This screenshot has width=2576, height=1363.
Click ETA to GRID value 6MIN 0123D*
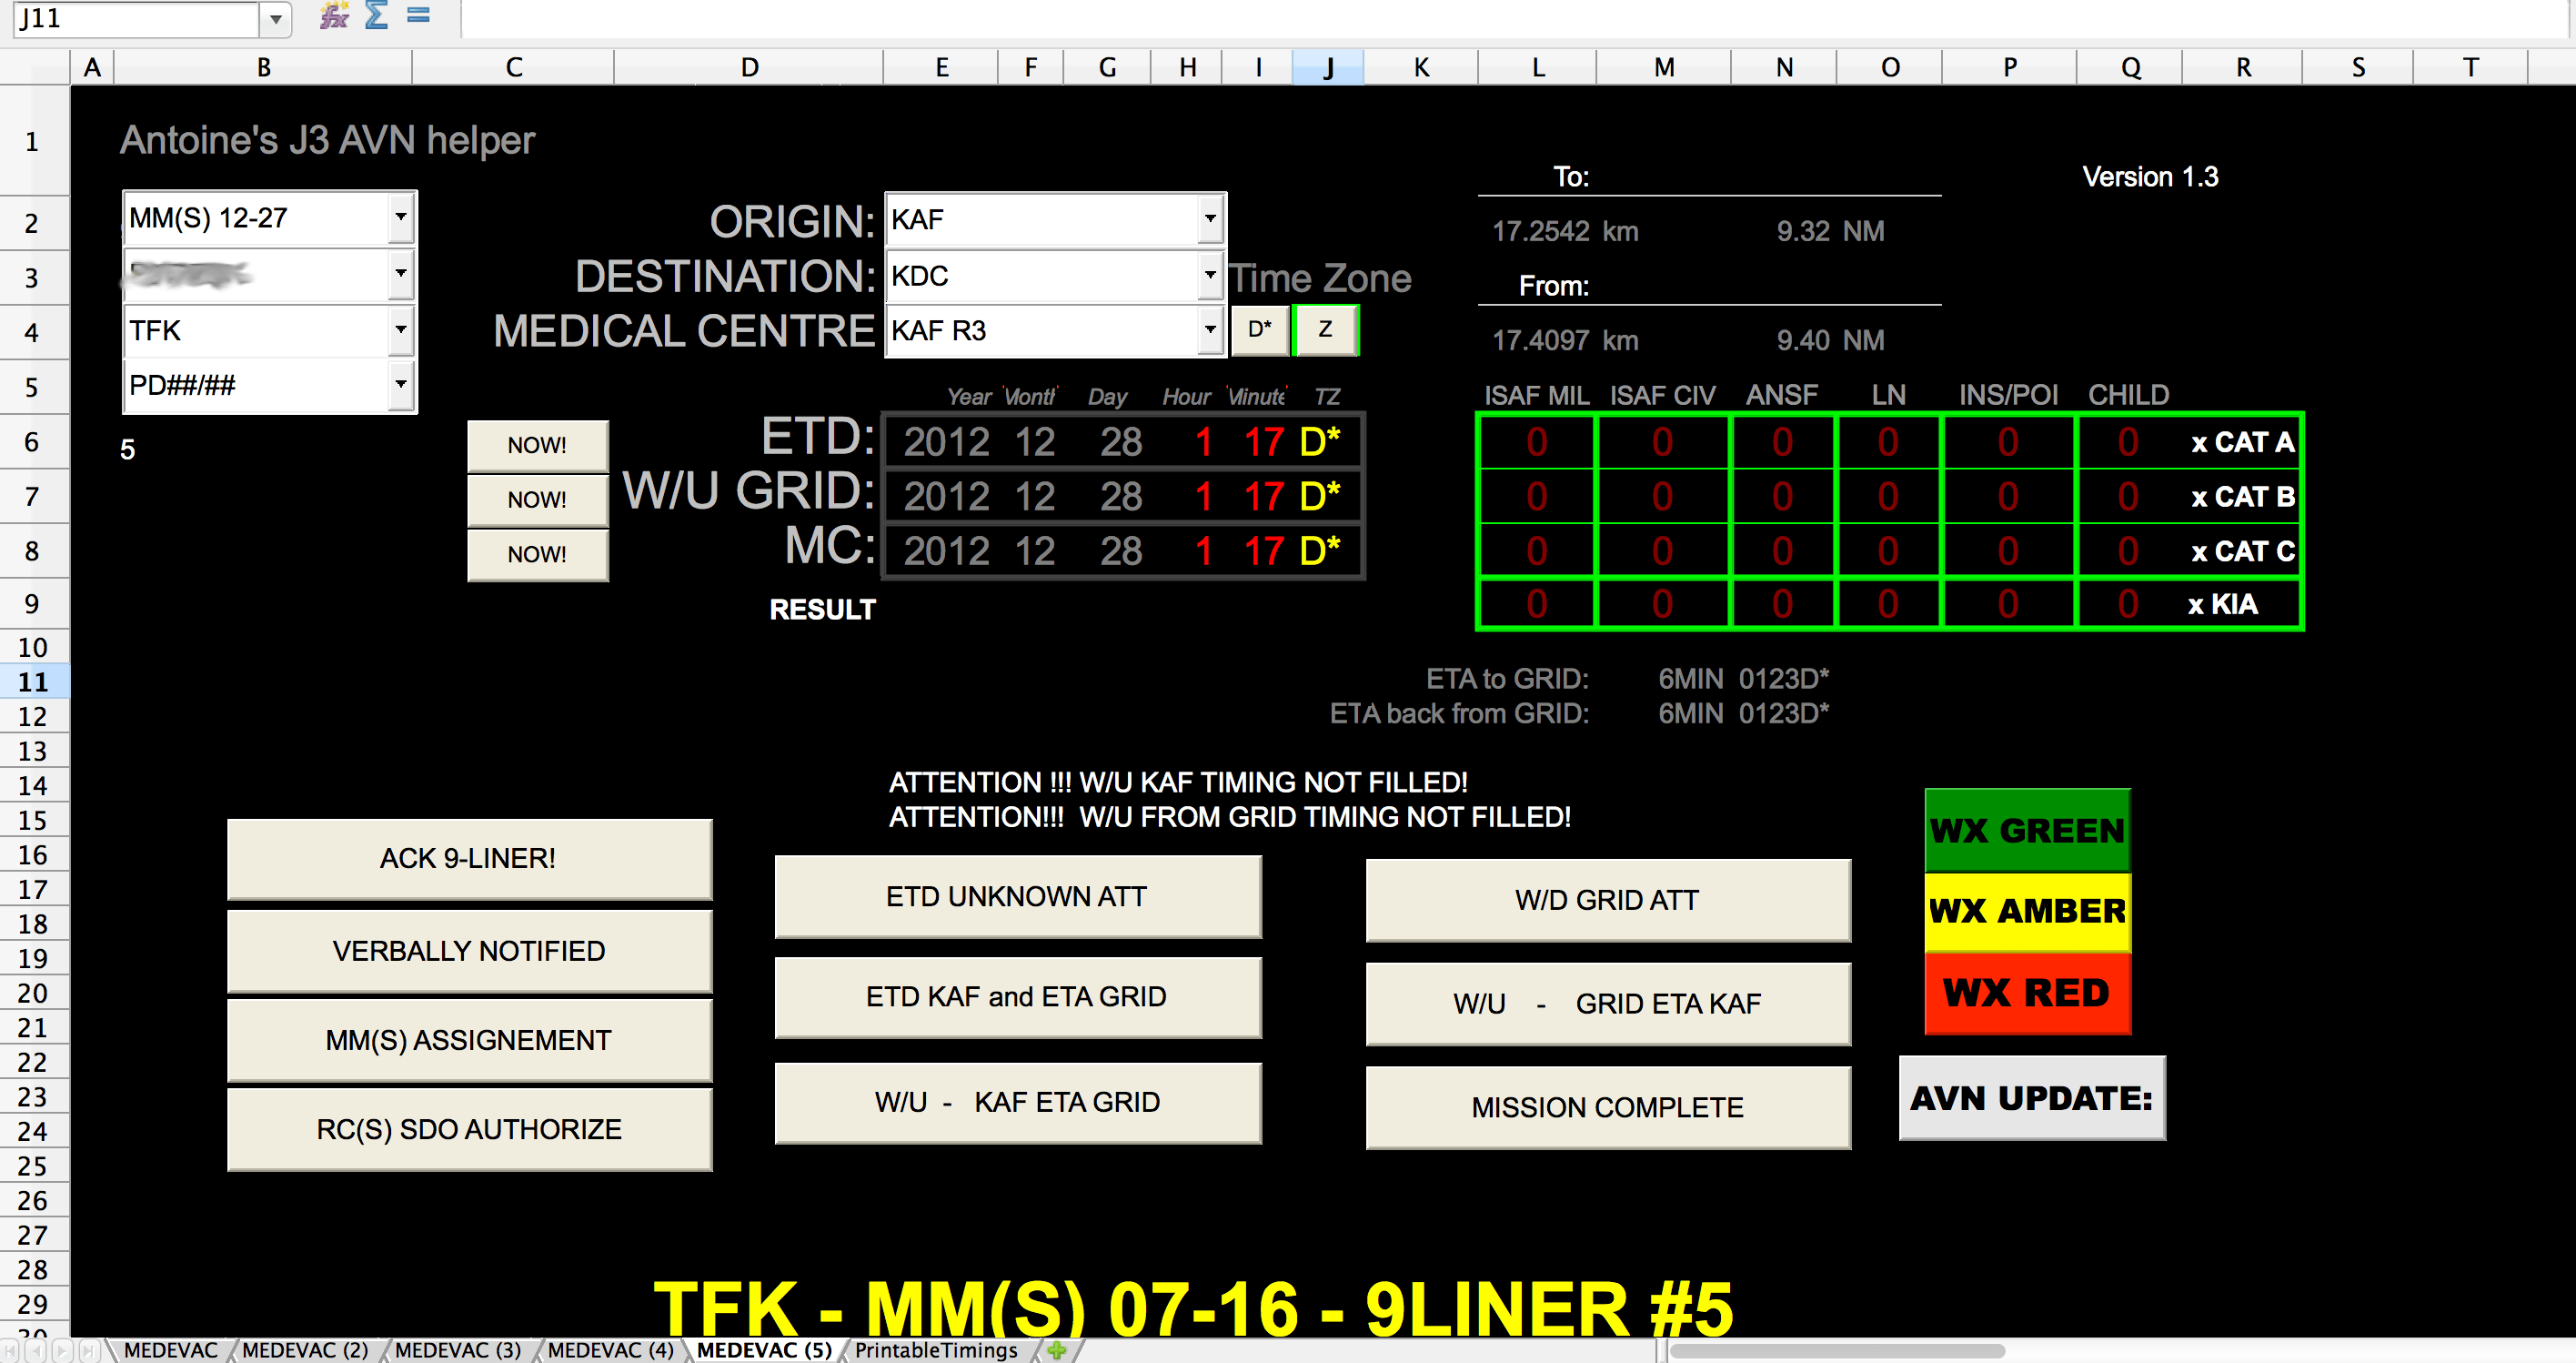1743,679
